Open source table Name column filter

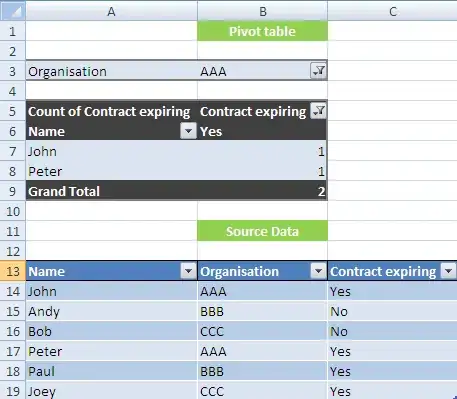point(188,271)
